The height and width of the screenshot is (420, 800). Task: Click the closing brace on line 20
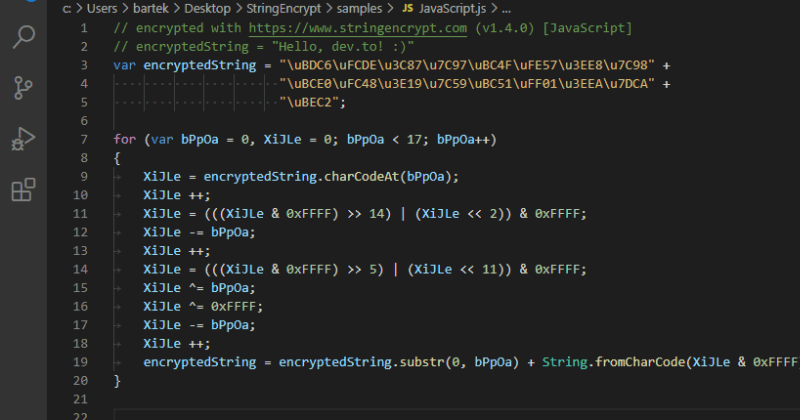117,380
